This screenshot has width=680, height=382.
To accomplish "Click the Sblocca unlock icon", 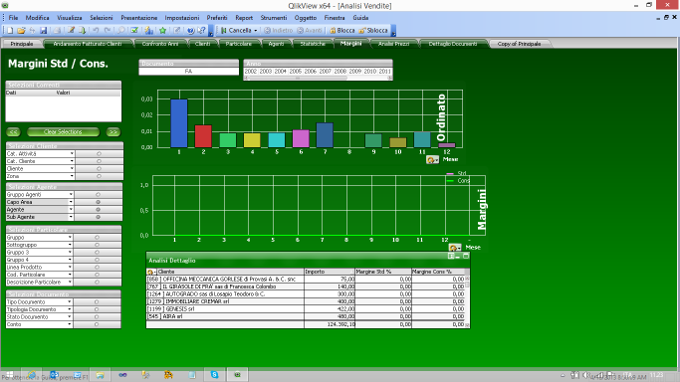I will click(362, 30).
